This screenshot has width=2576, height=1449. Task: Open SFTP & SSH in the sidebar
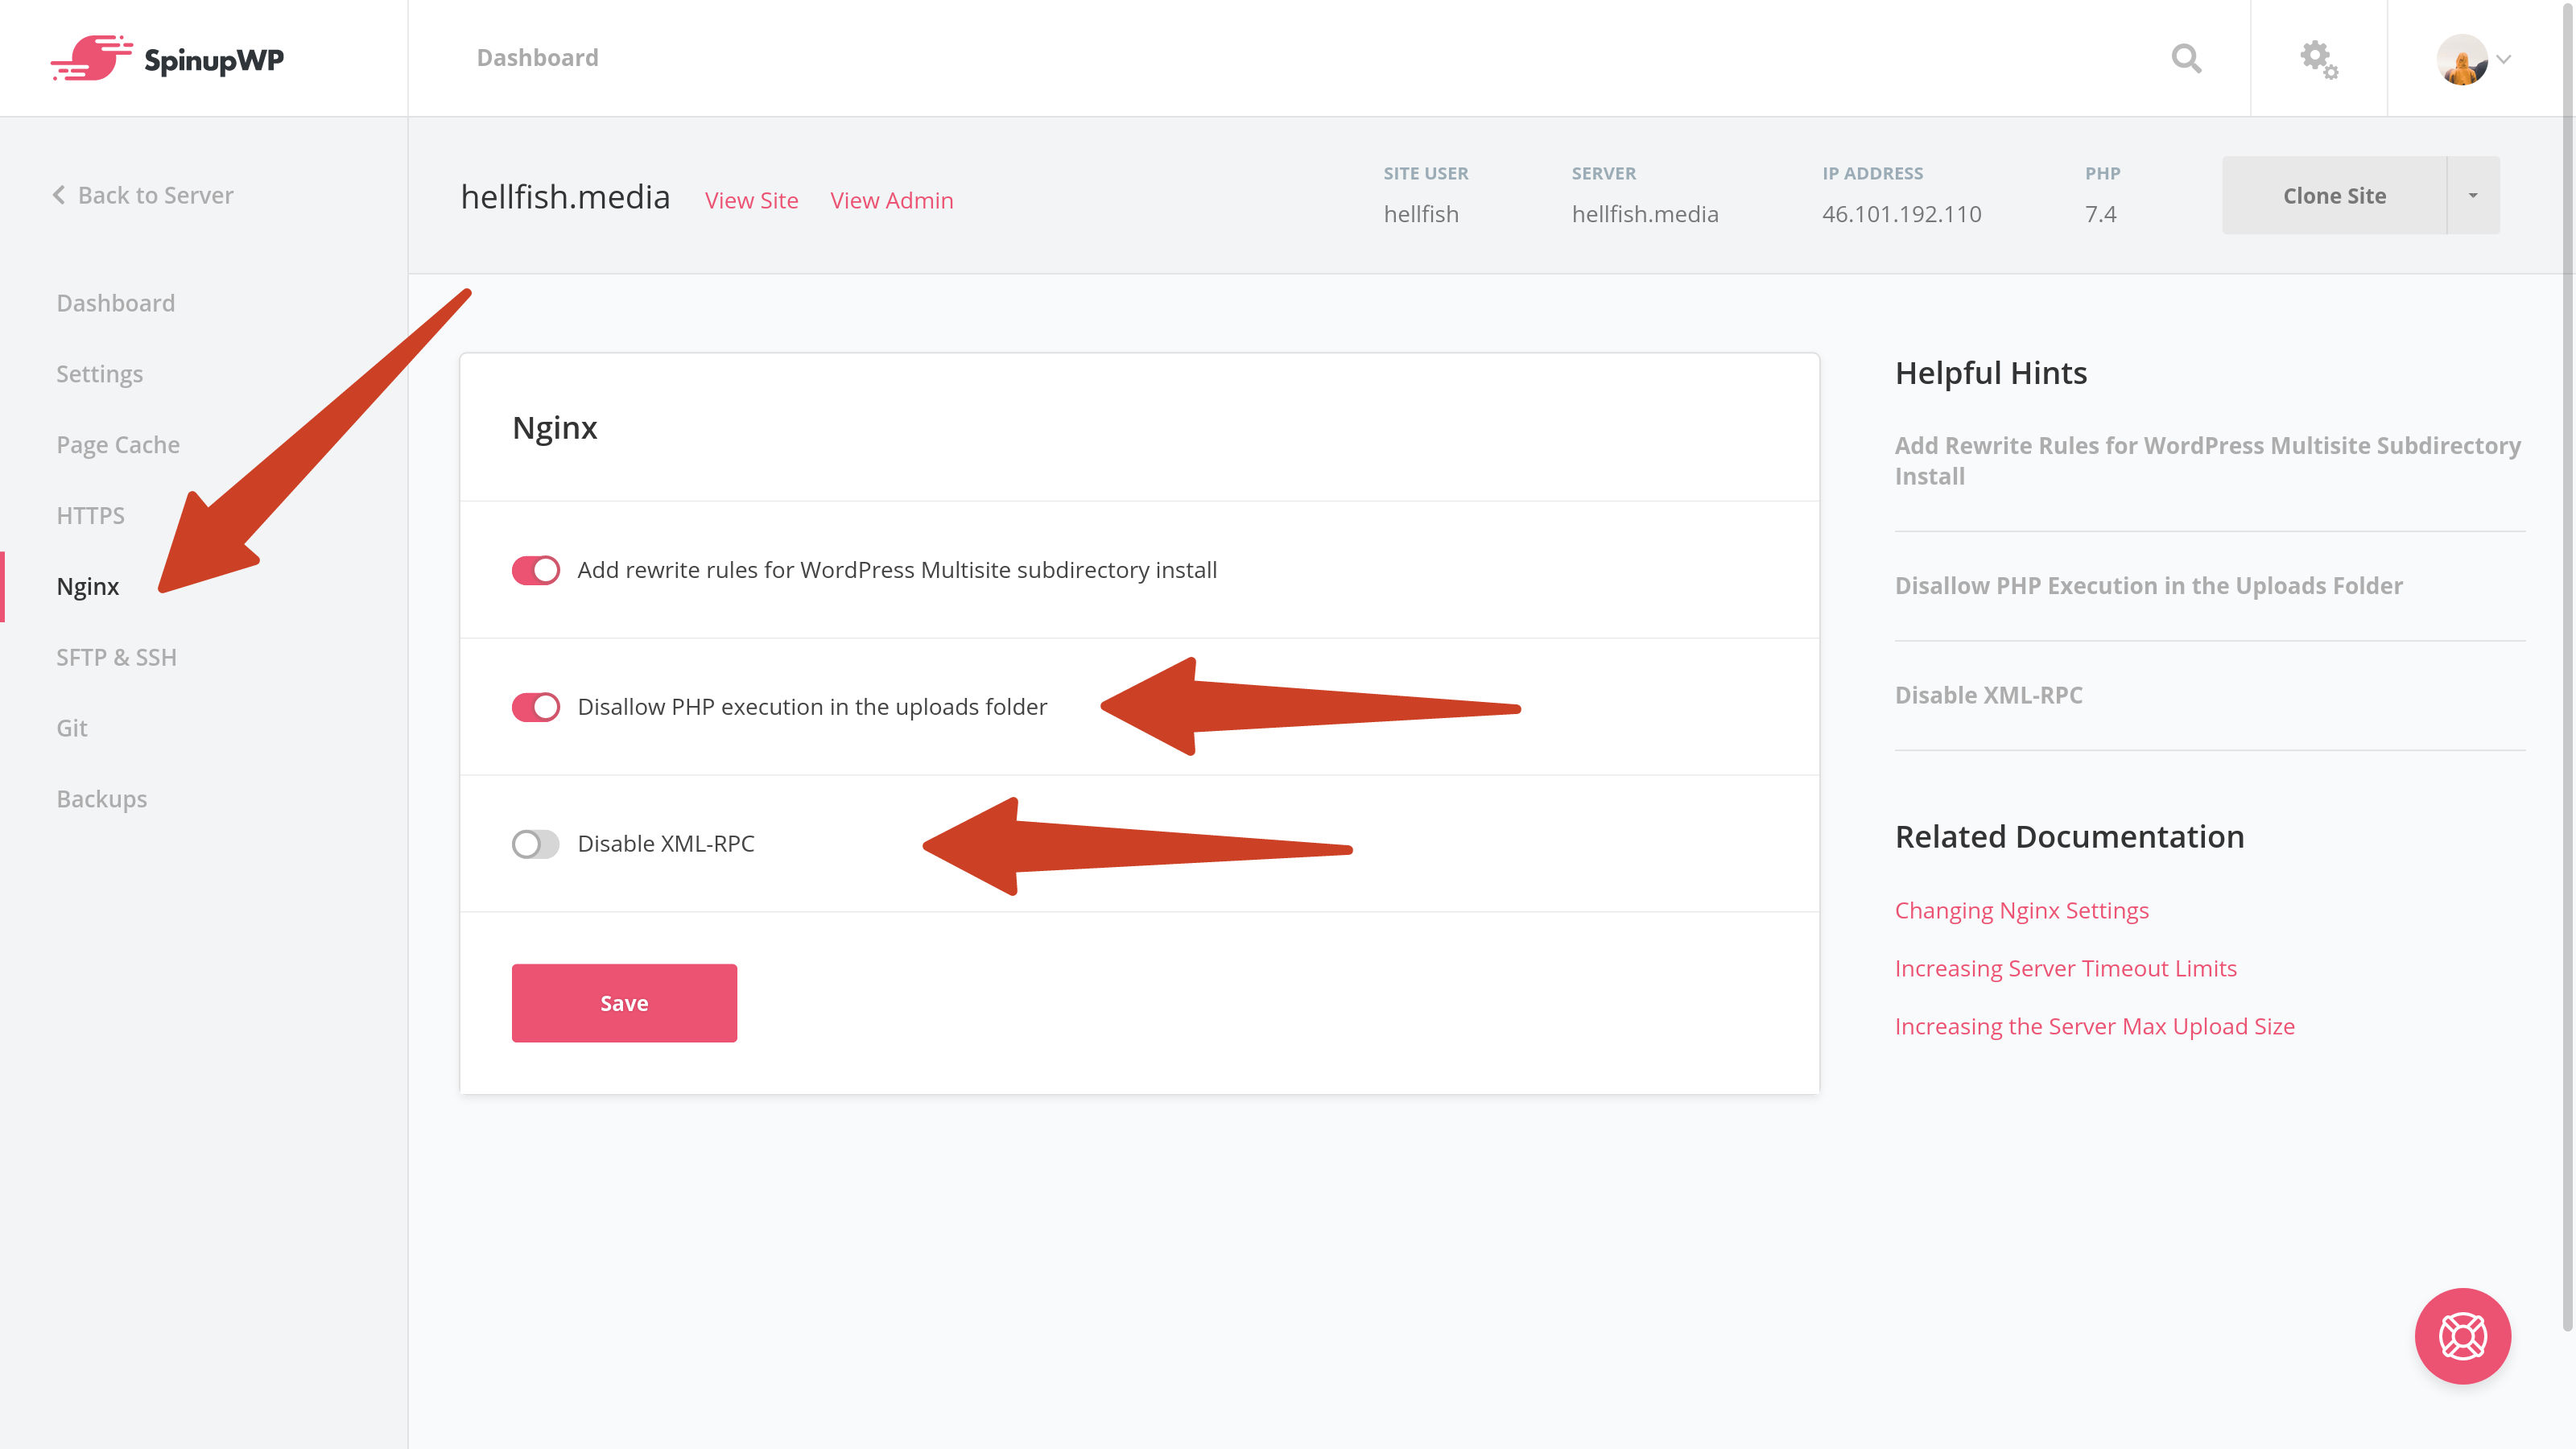click(116, 657)
